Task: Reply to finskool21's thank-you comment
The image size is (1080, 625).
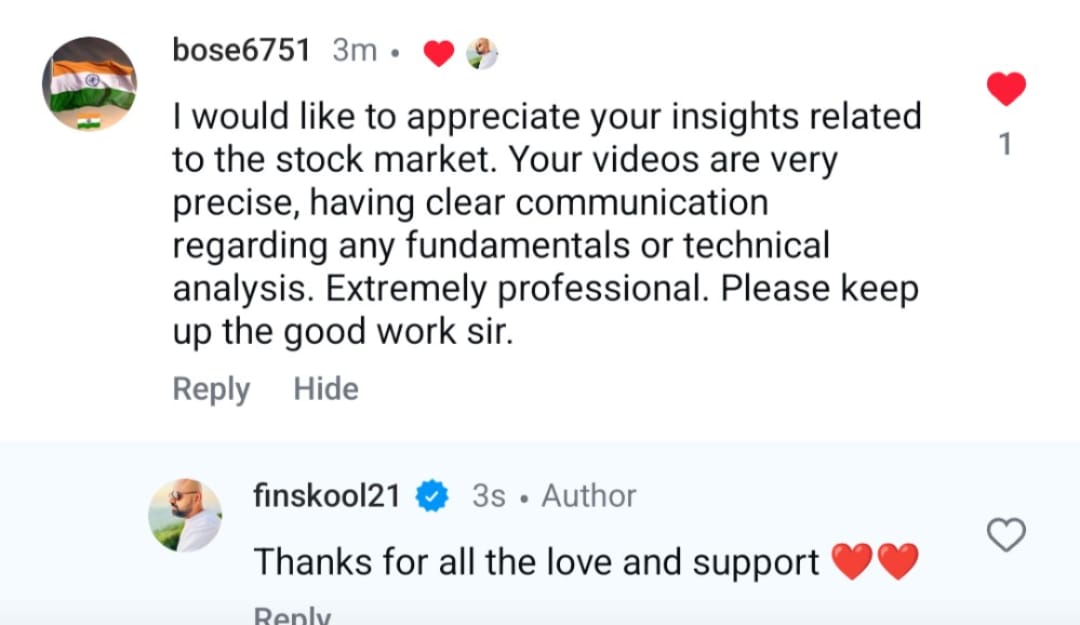Action: point(292,616)
